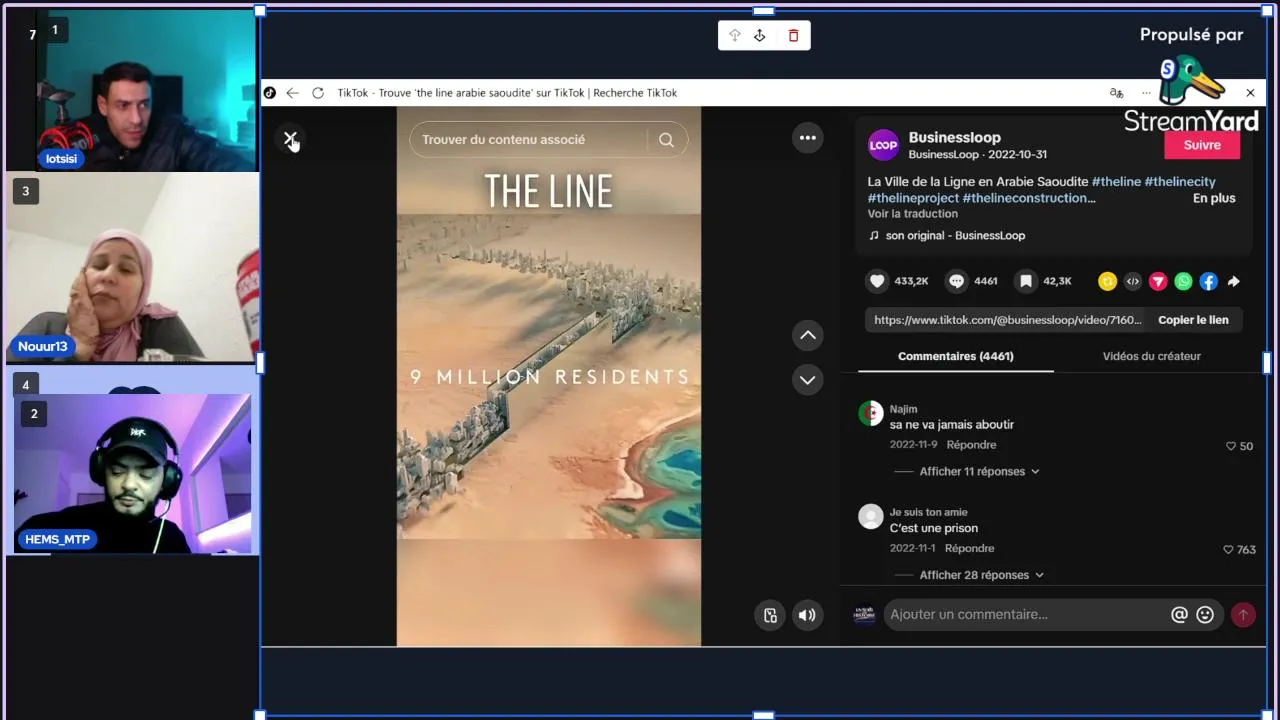Click the #thelineproject hashtag
This screenshot has width=1280, height=720.
(913, 198)
